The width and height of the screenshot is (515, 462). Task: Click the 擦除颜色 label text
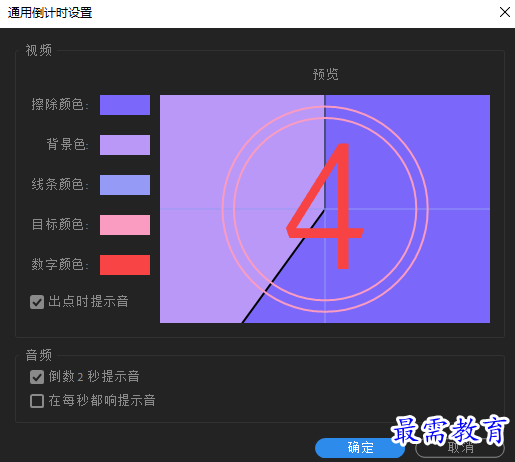click(x=60, y=105)
